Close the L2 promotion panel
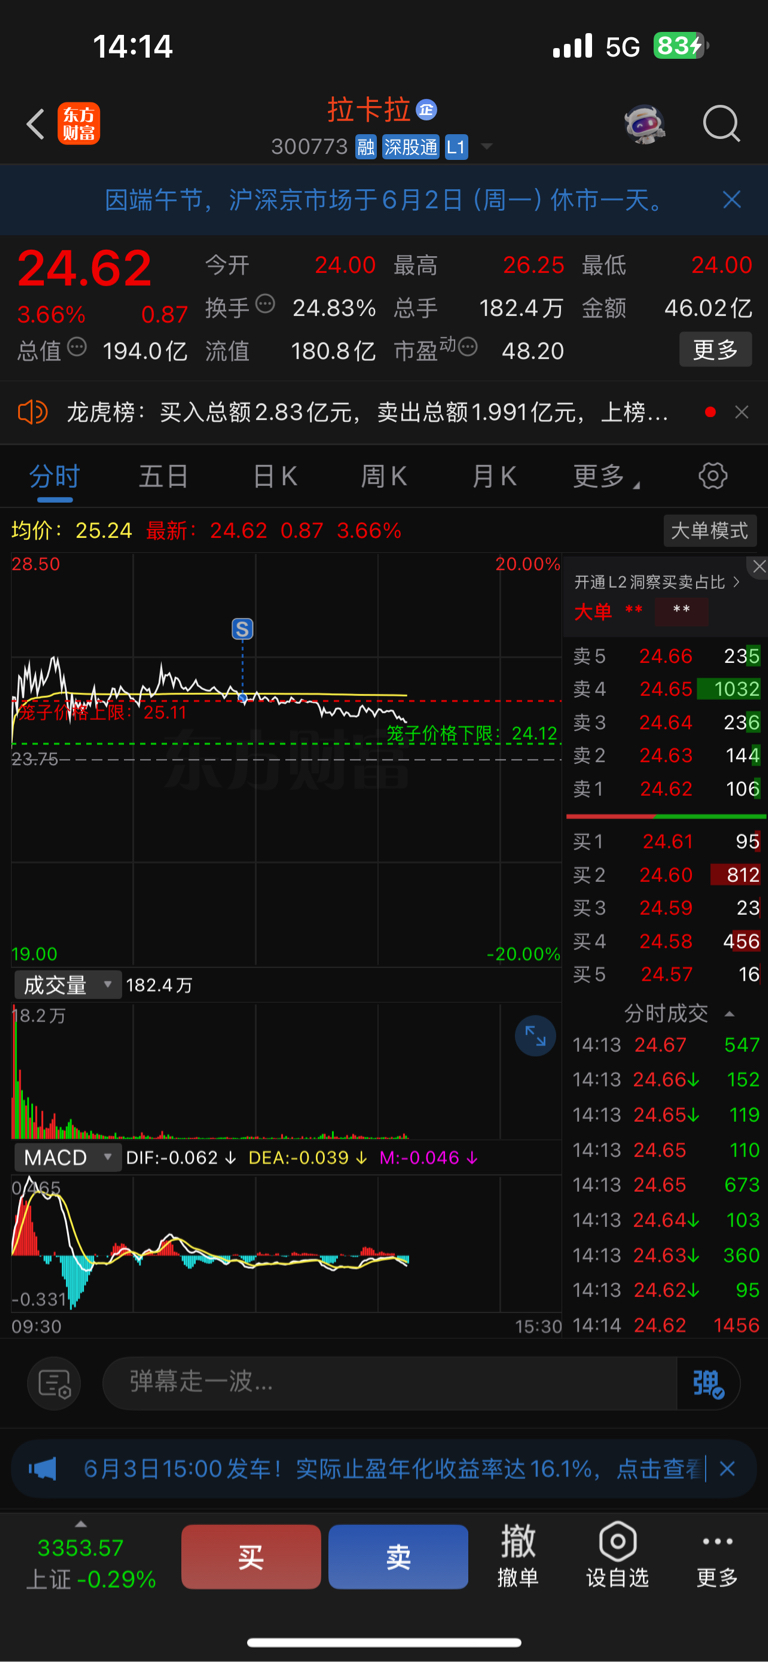This screenshot has width=768, height=1662. click(758, 566)
